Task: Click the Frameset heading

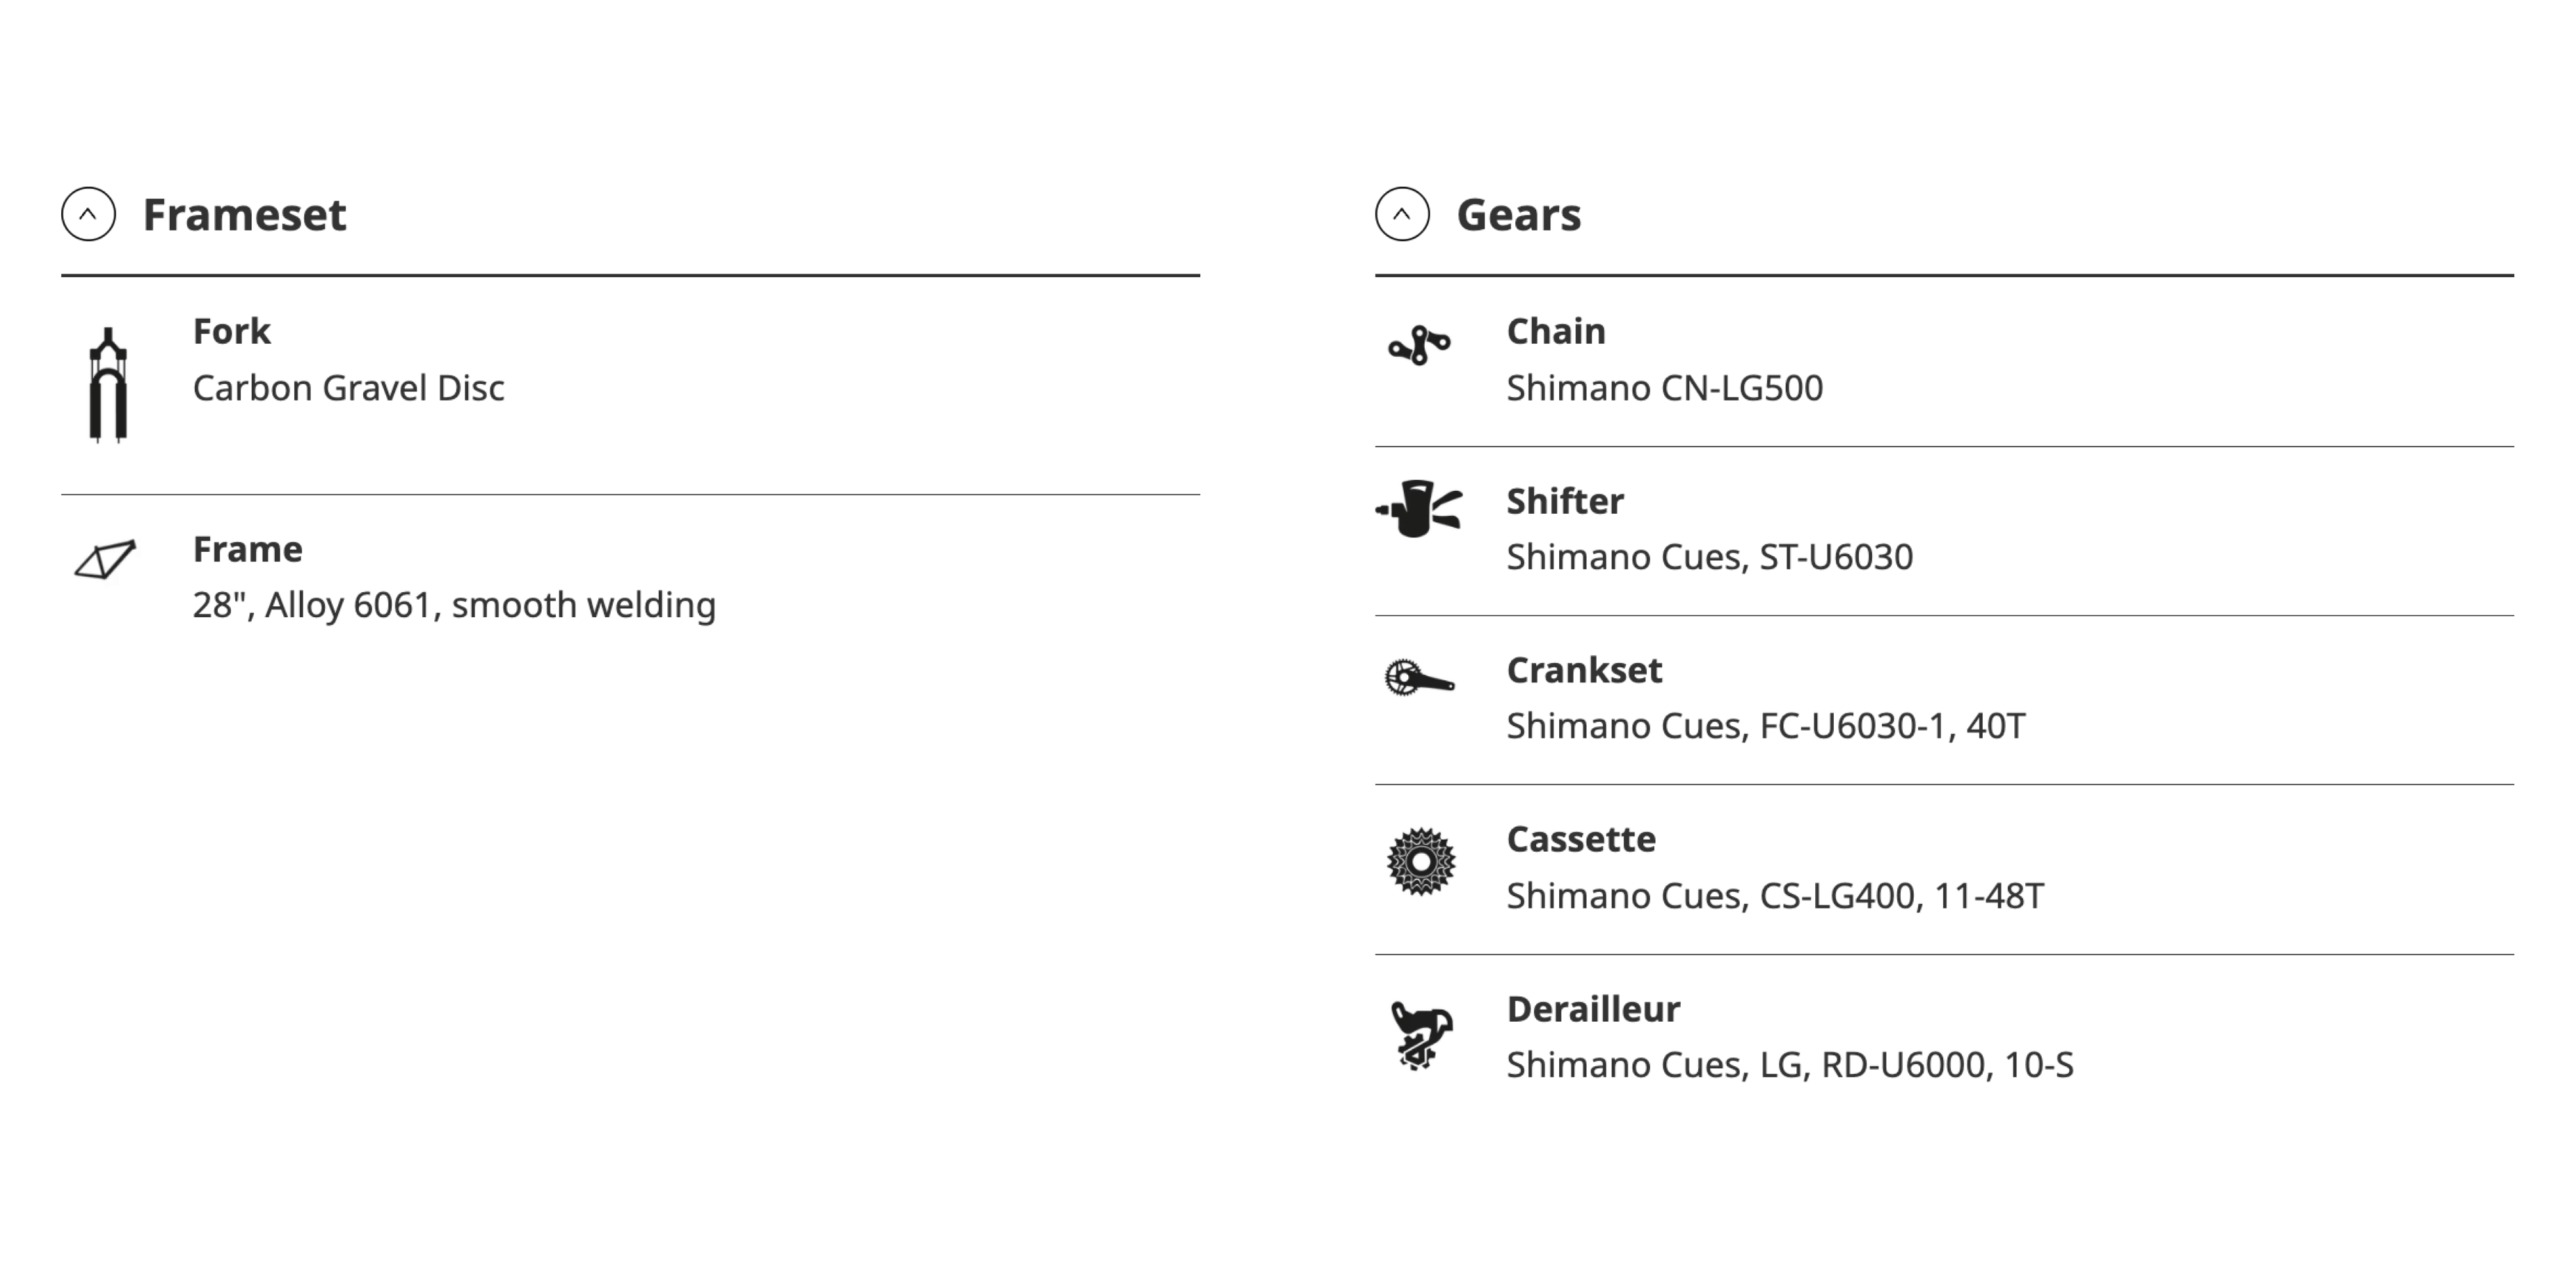Action: click(244, 215)
